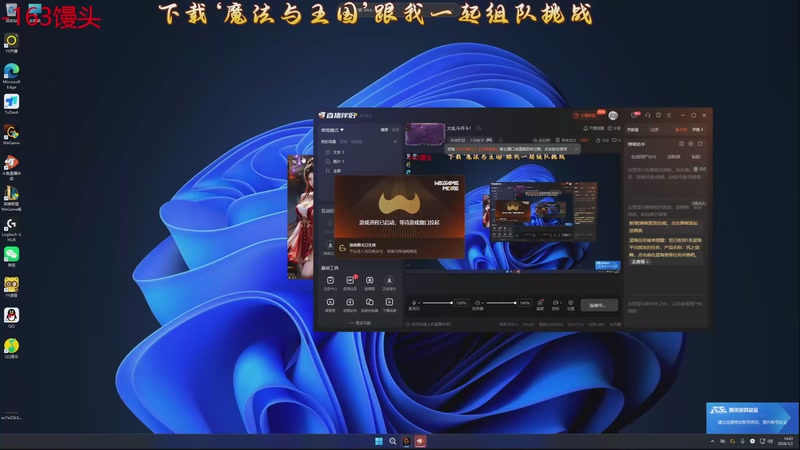Click the 弹幕助手 settings gear icon
Viewport: 800px width, 450px height.
click(691, 144)
